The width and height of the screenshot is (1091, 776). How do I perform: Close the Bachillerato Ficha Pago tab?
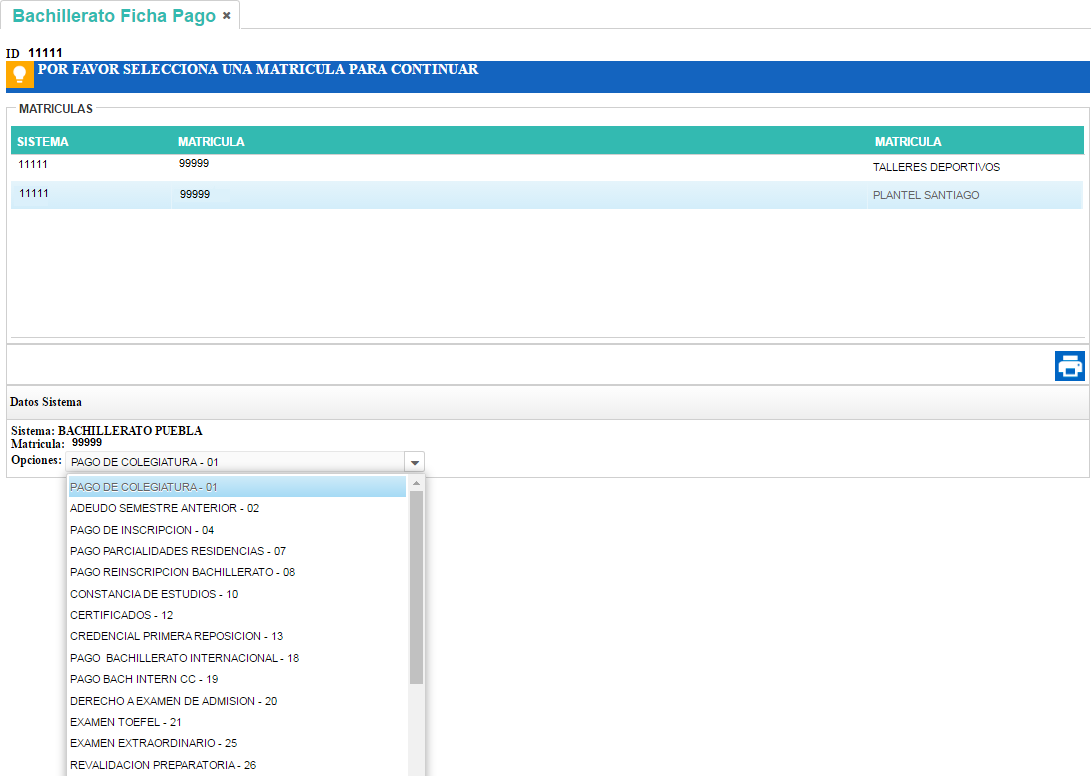[226, 16]
